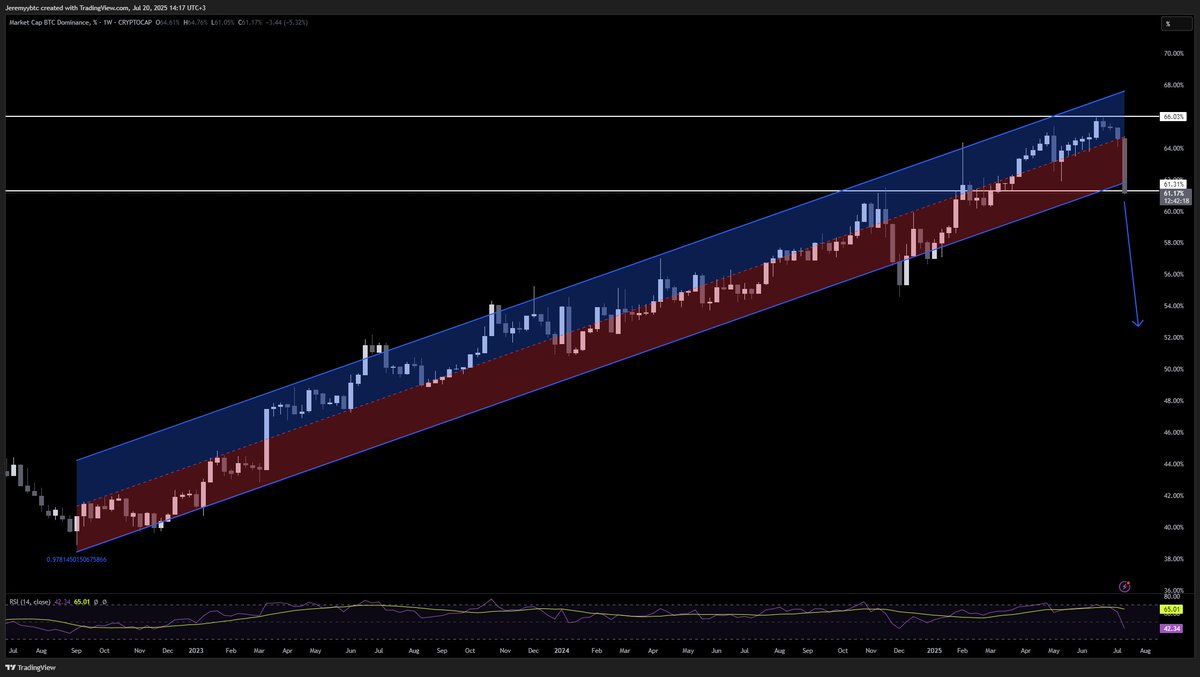Click the yellow 65.01 RSI scale label
Image resolution: width=1200 pixels, height=677 pixels.
click(1173, 608)
